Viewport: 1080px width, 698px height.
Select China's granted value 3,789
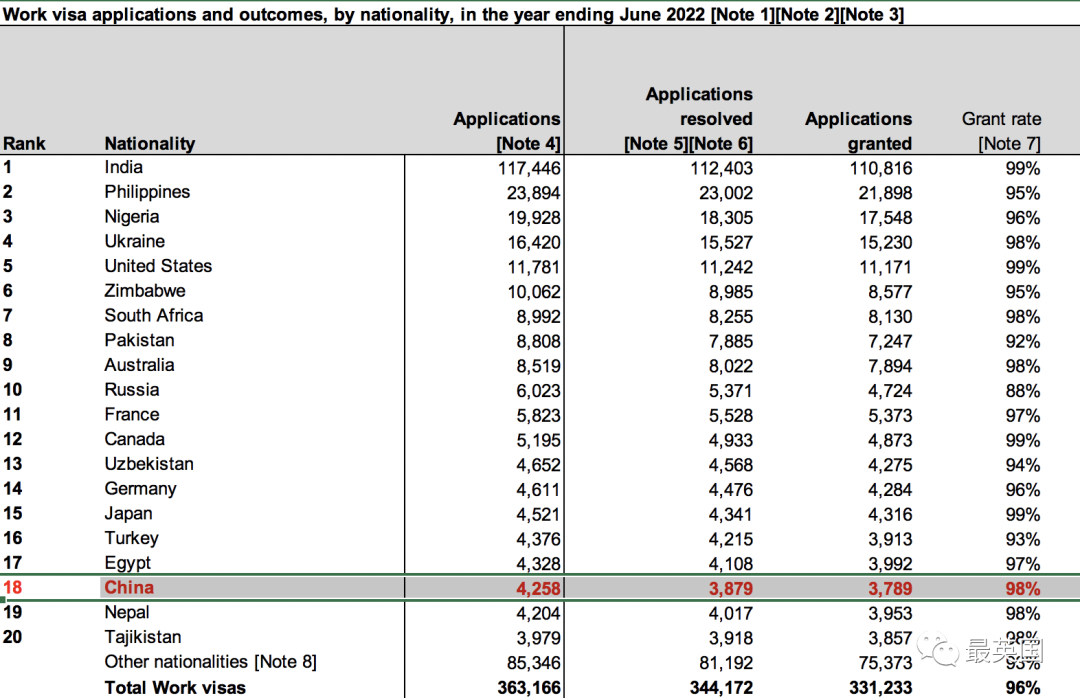[x=890, y=590]
